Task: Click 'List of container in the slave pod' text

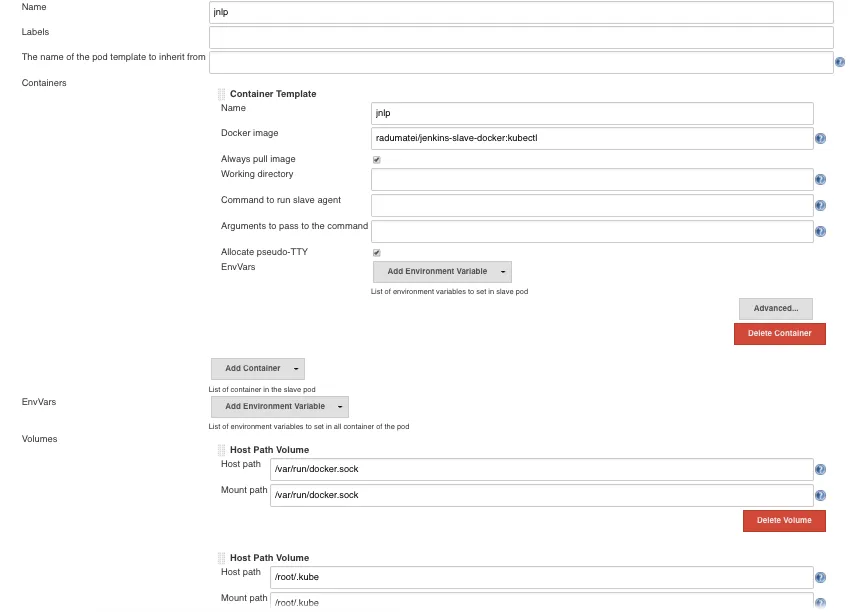Action: (x=262, y=390)
